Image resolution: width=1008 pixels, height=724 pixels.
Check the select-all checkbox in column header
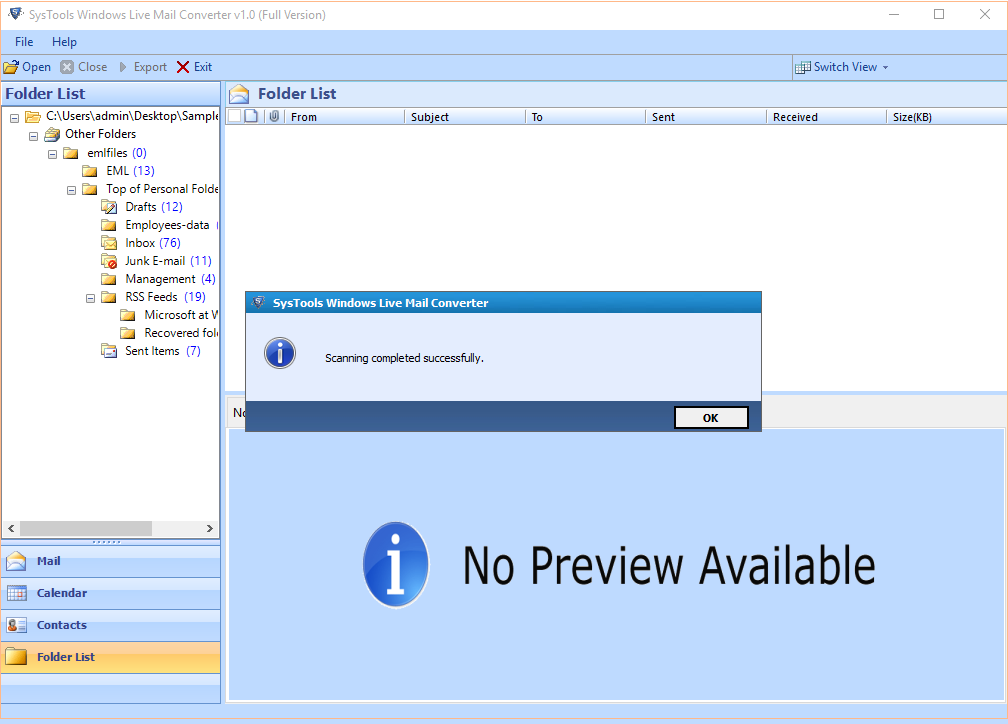tap(235, 116)
